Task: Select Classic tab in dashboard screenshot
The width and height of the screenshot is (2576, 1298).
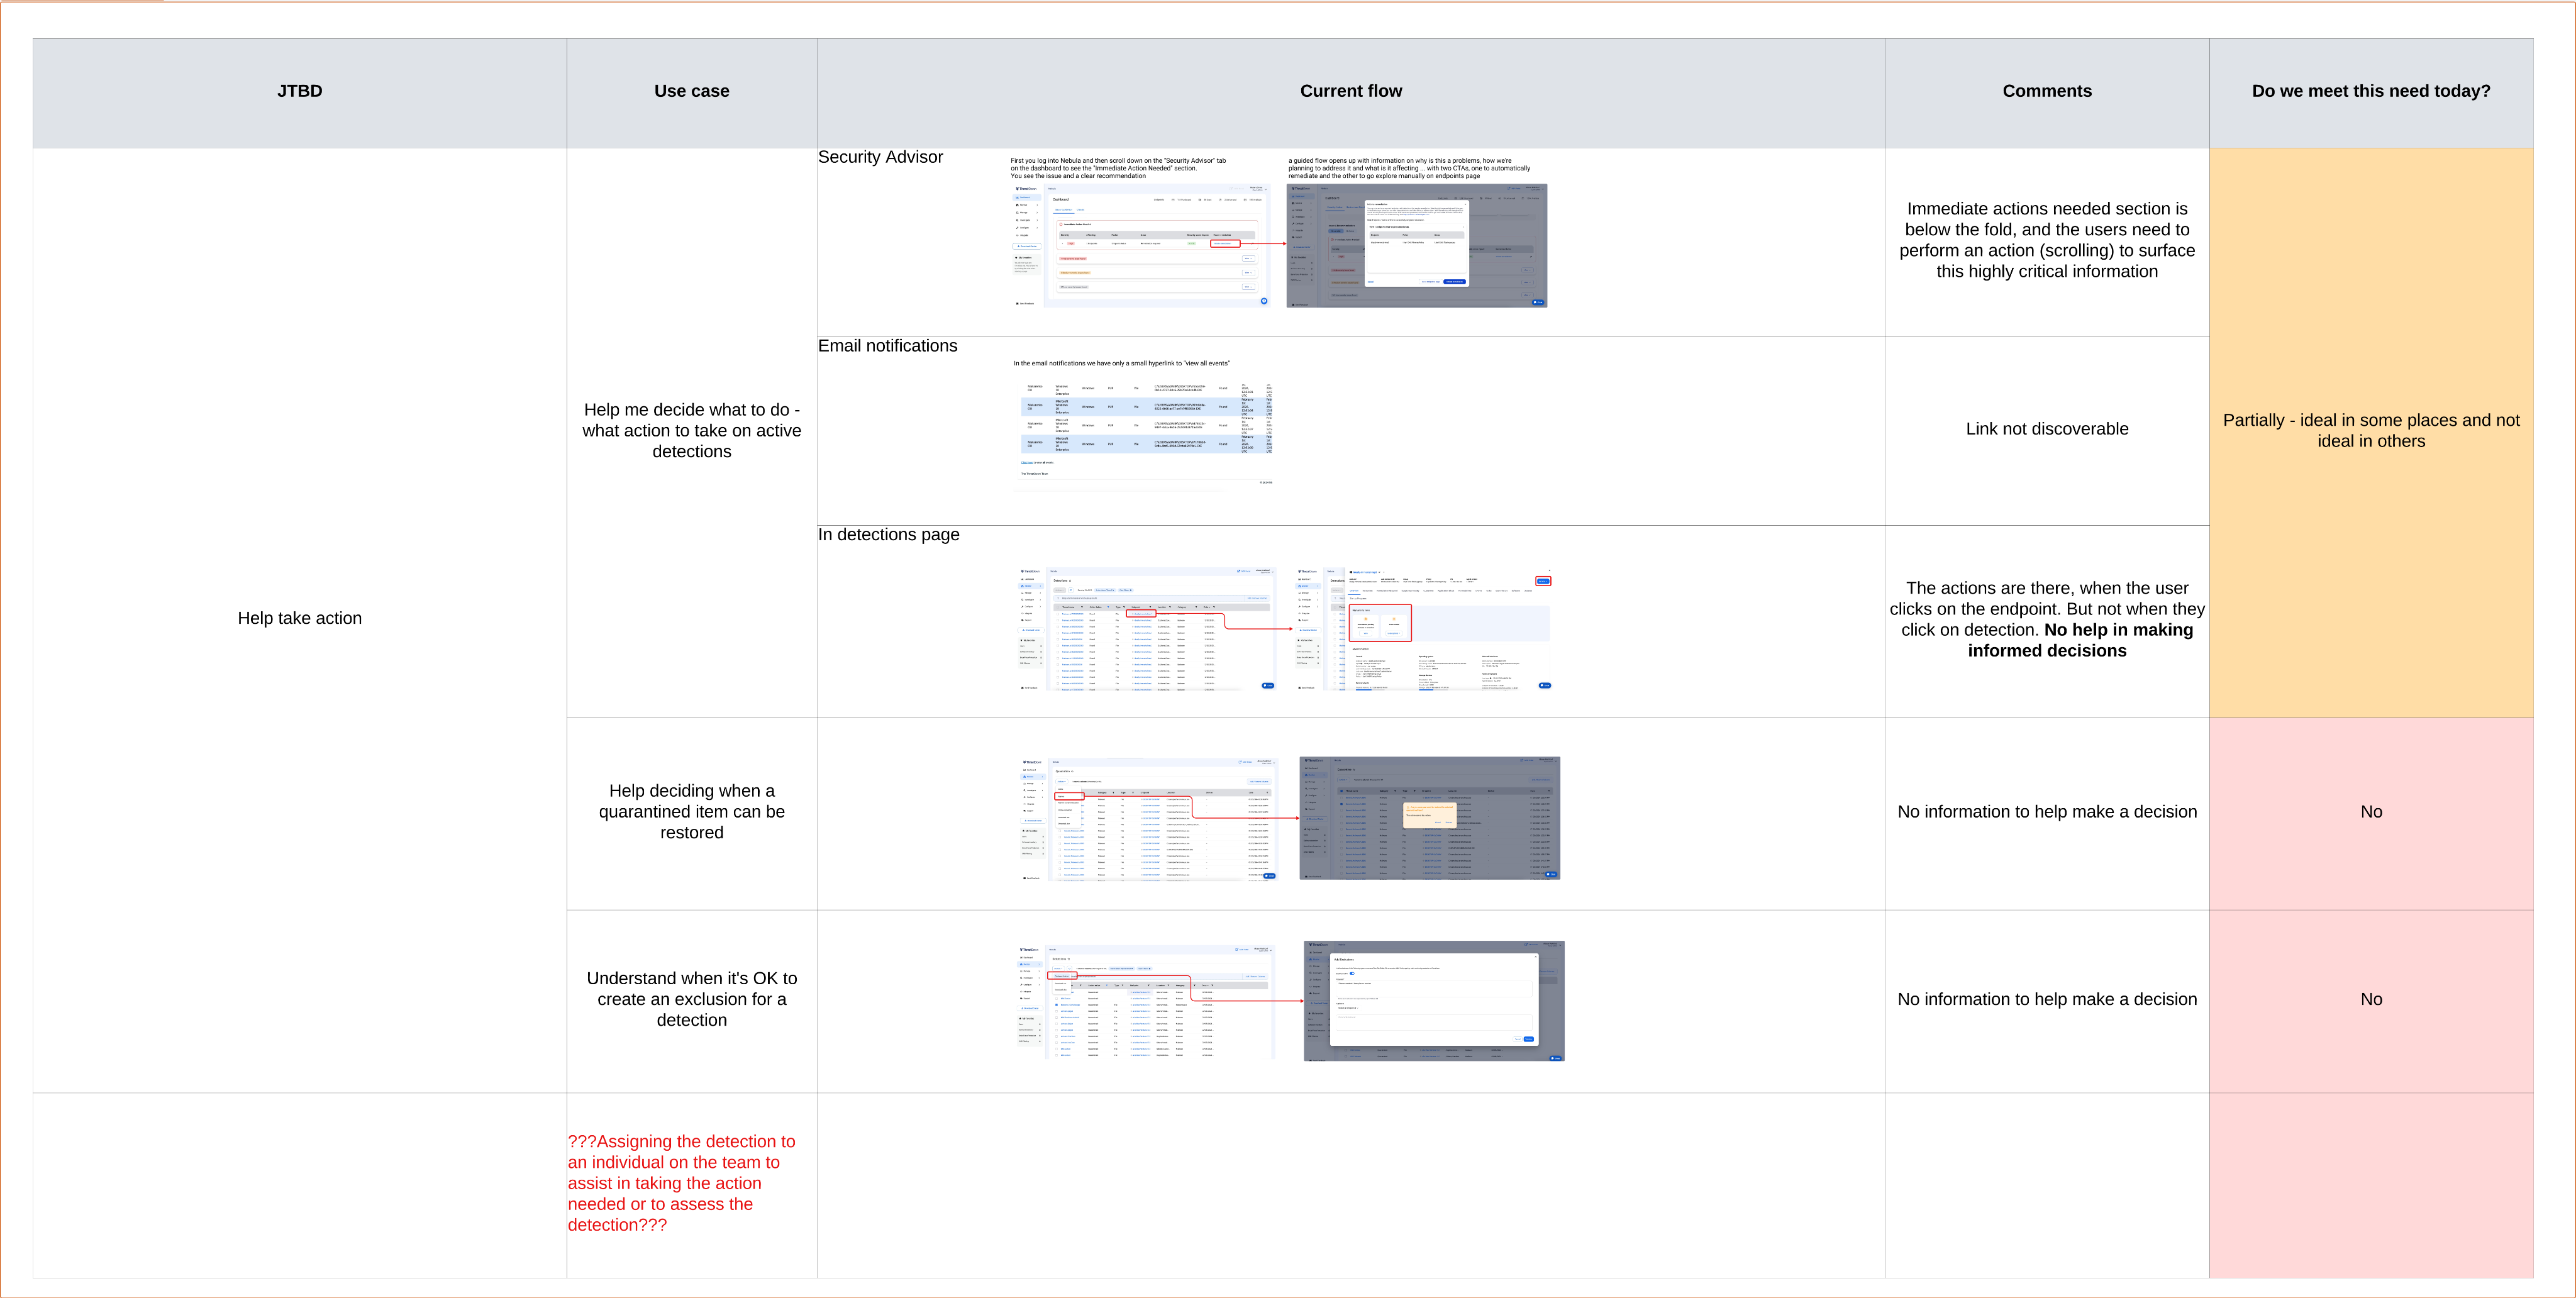Action: click(1081, 210)
